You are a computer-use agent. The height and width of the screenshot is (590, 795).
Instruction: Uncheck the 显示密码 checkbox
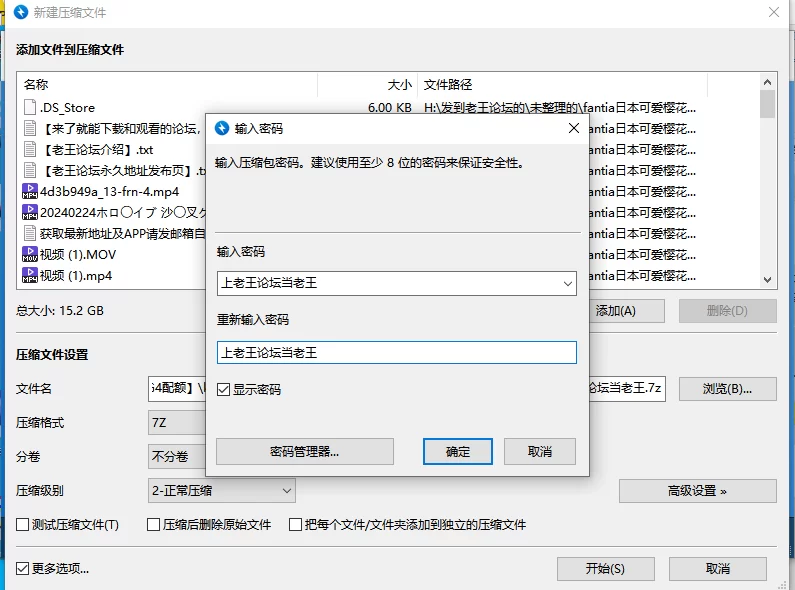click(x=224, y=390)
